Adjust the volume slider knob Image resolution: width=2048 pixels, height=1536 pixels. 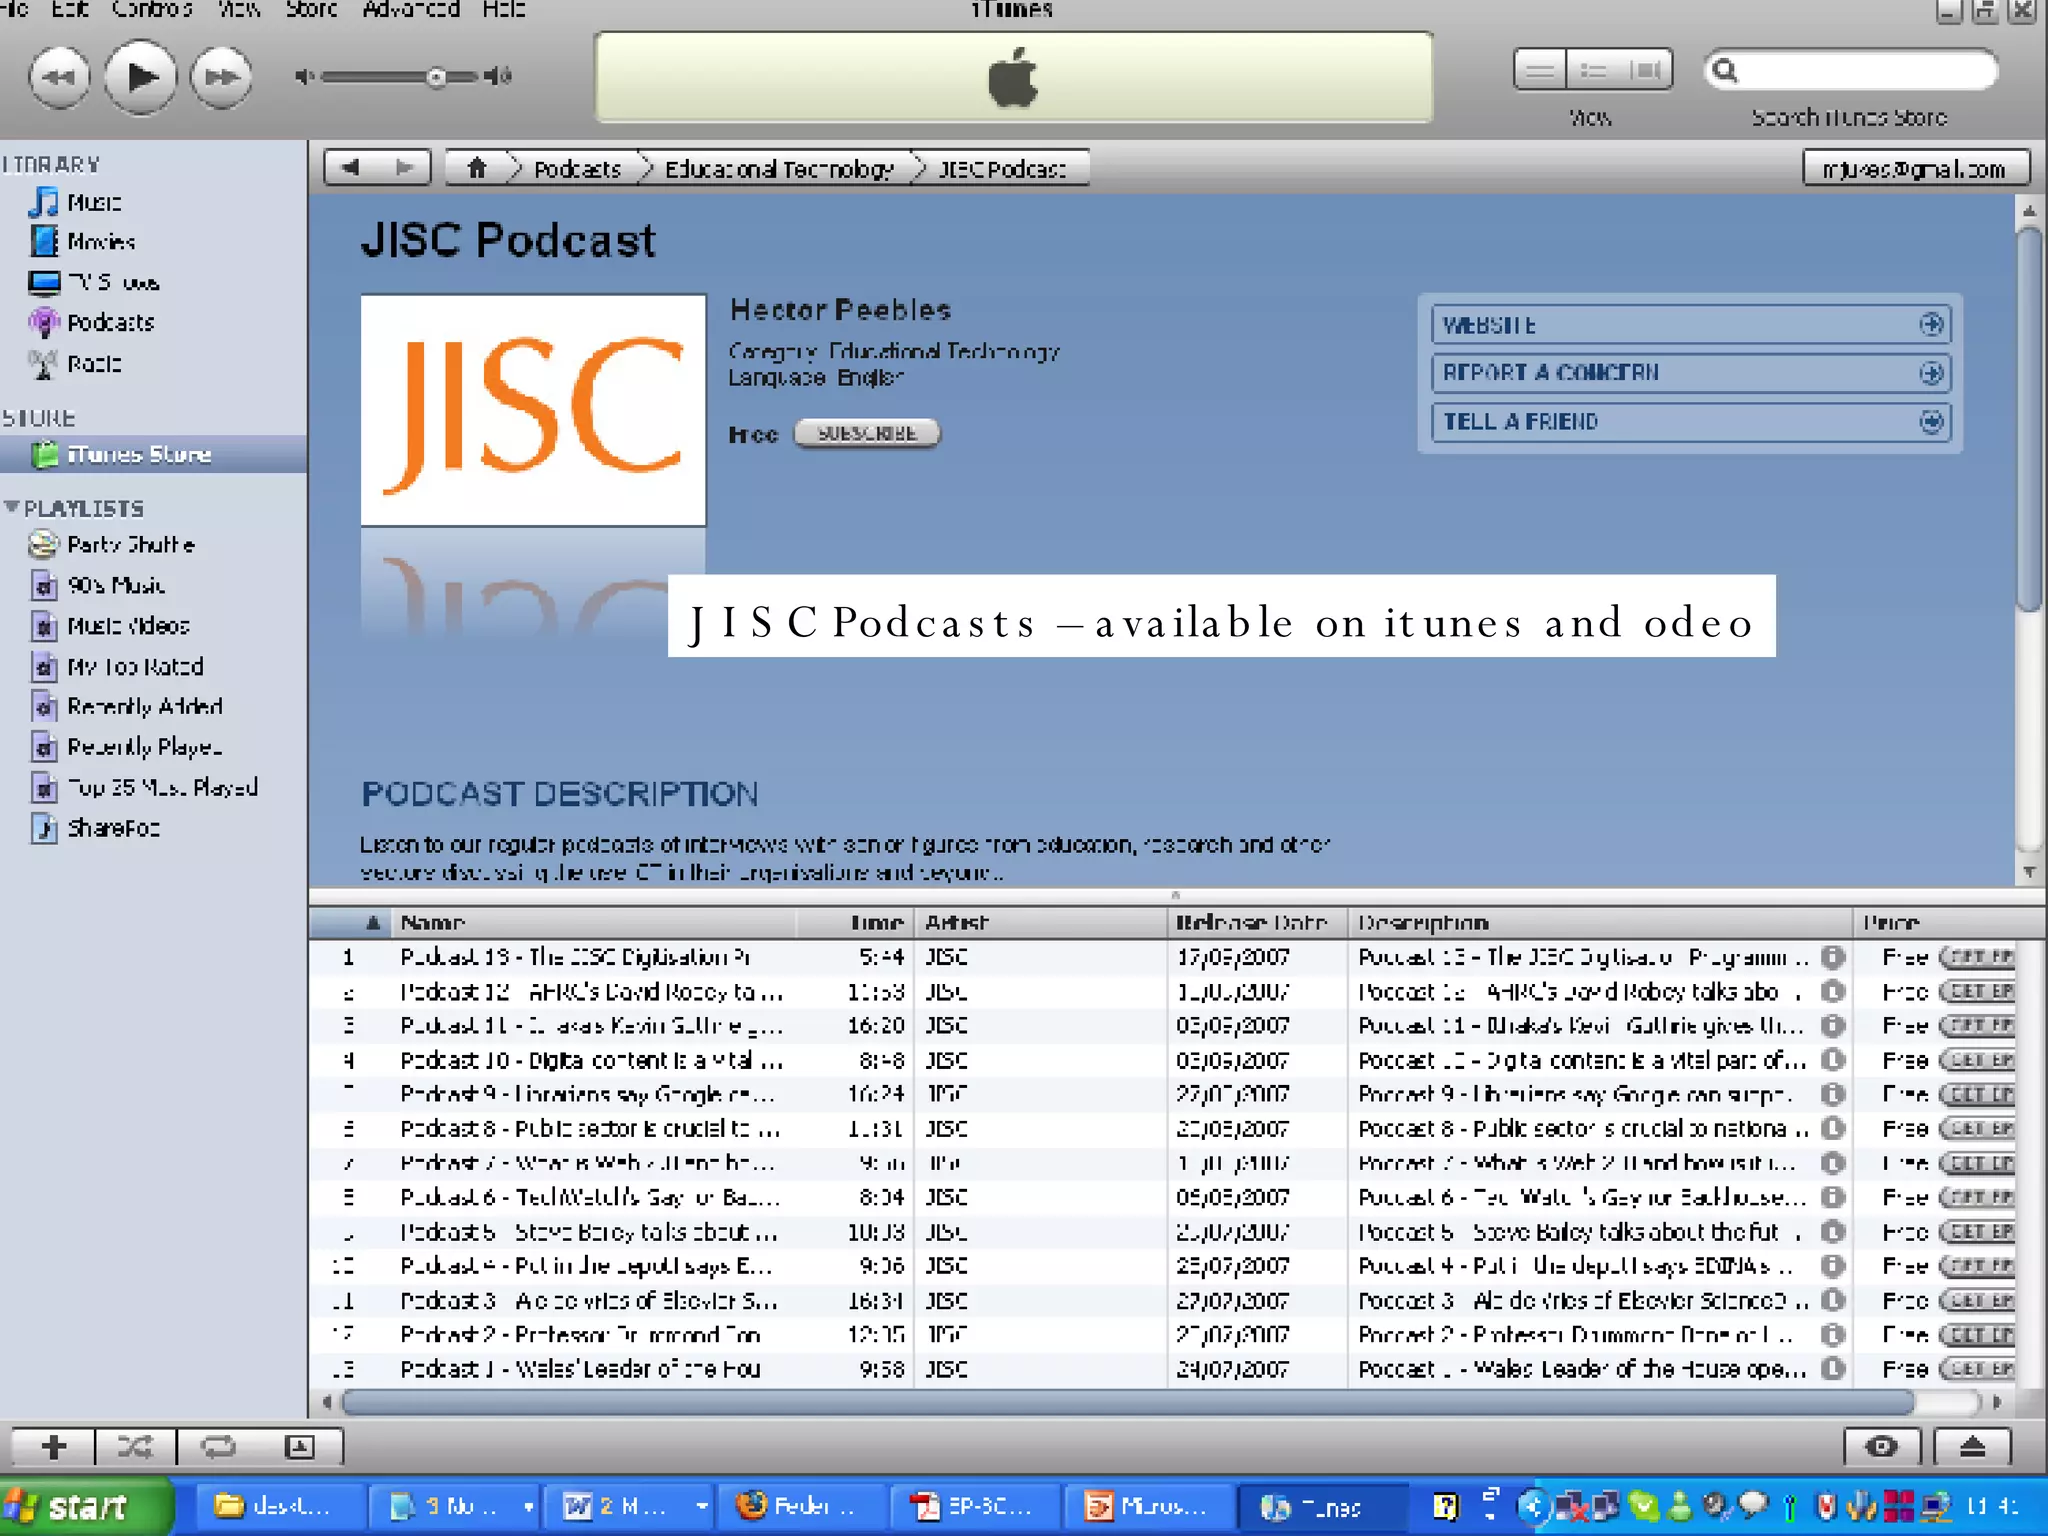[436, 77]
